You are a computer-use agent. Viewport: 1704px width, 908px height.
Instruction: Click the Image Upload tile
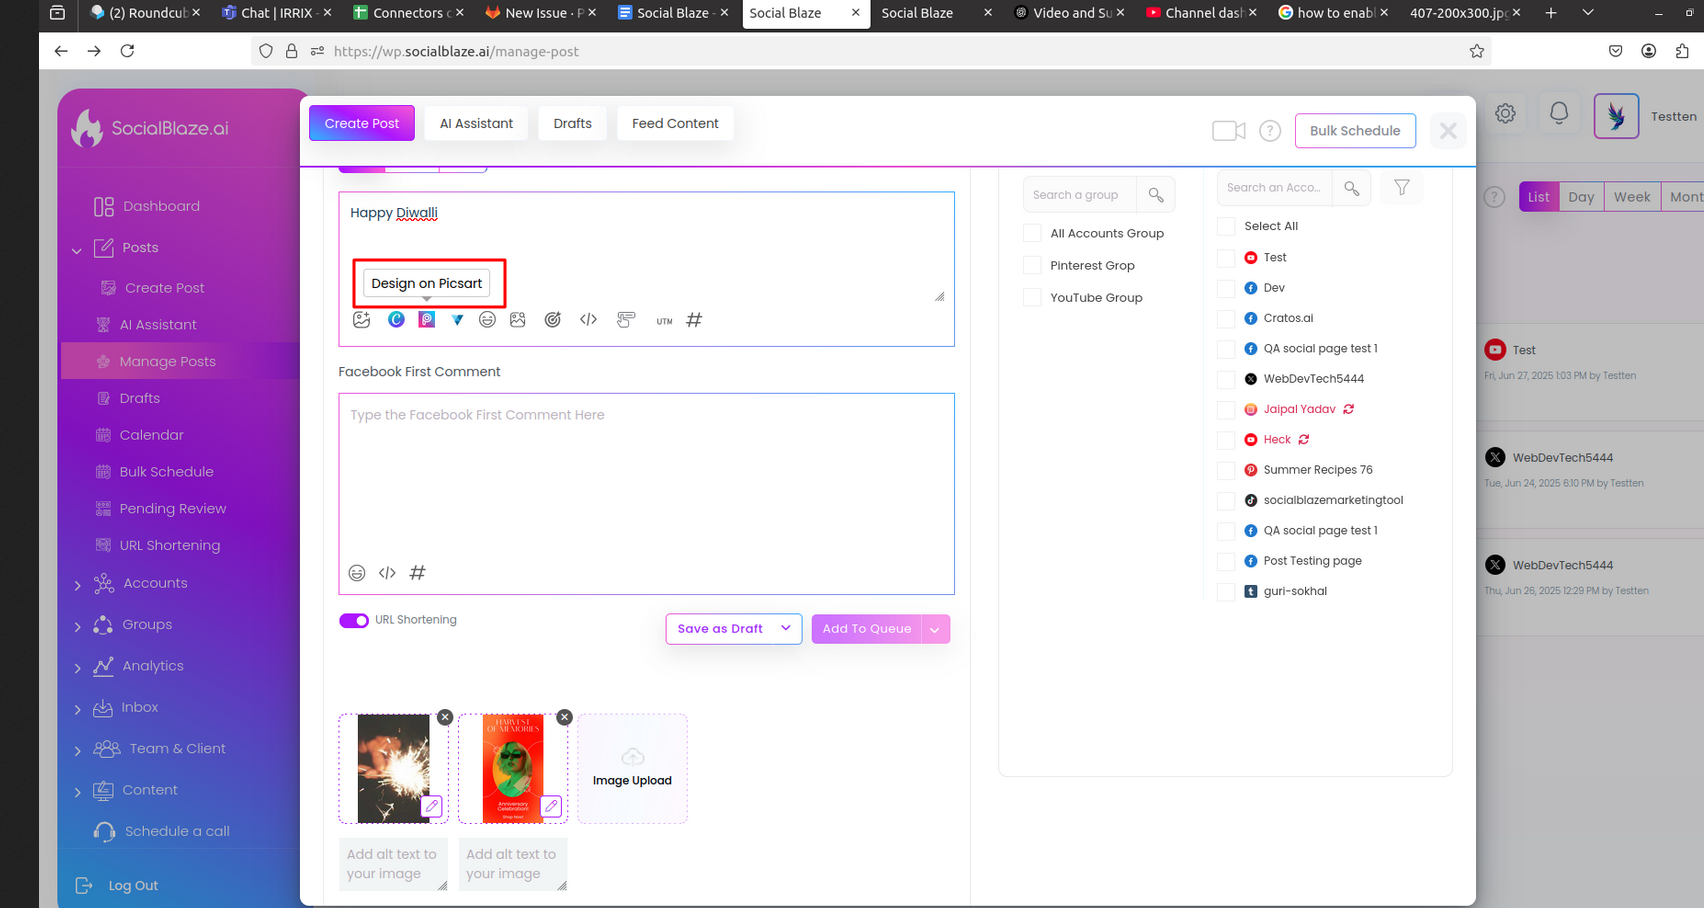(632, 768)
